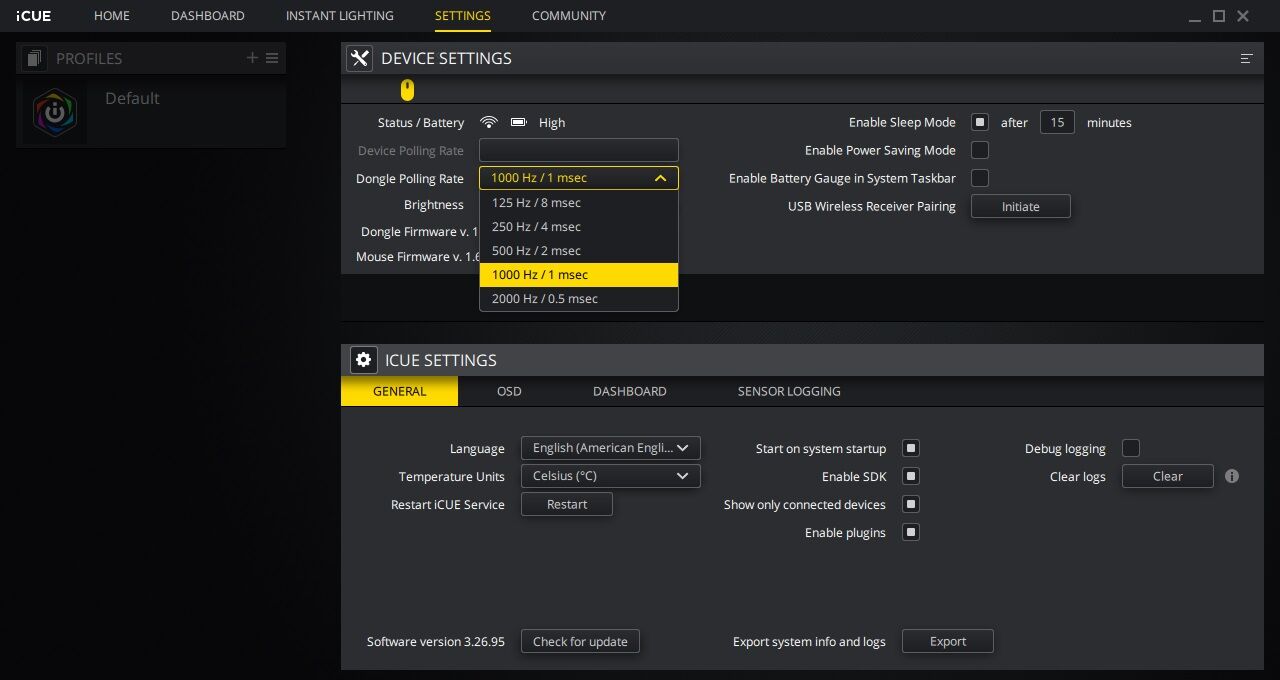This screenshot has height=680, width=1280.
Task: Choose 250 Hz / 4 msec polling rate
Action: pos(579,226)
